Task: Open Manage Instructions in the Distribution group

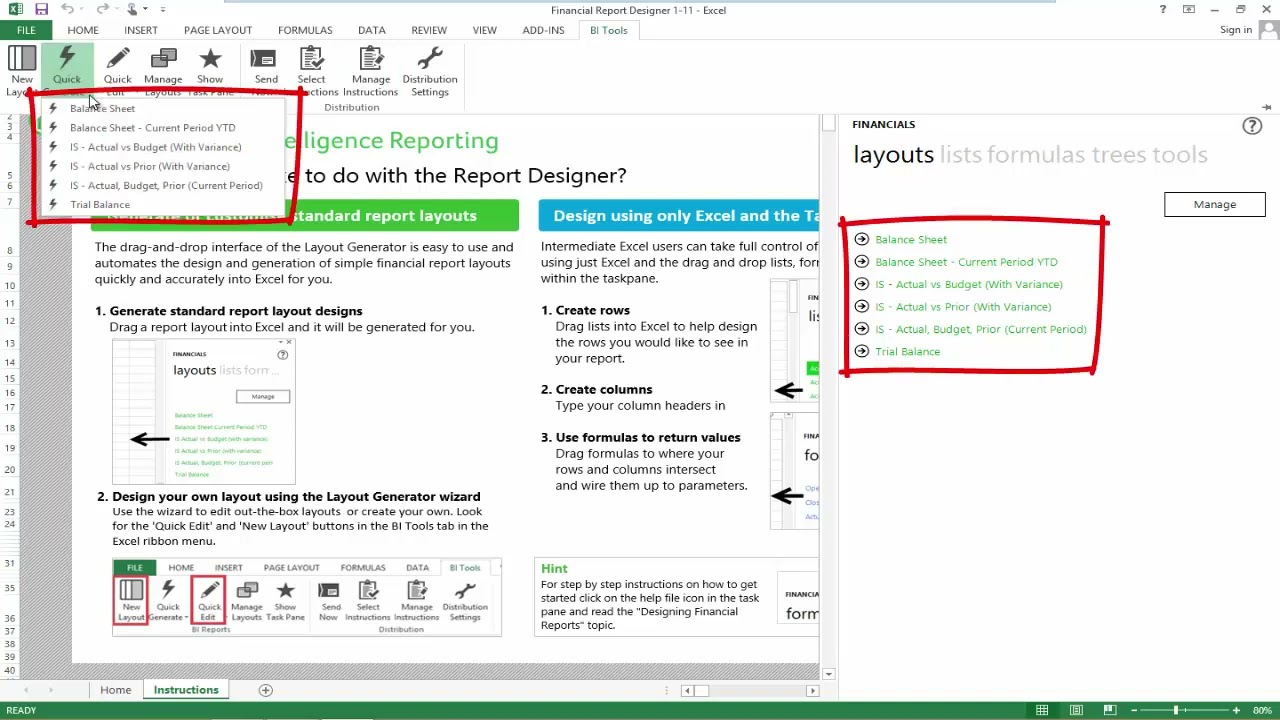Action: 371,71
